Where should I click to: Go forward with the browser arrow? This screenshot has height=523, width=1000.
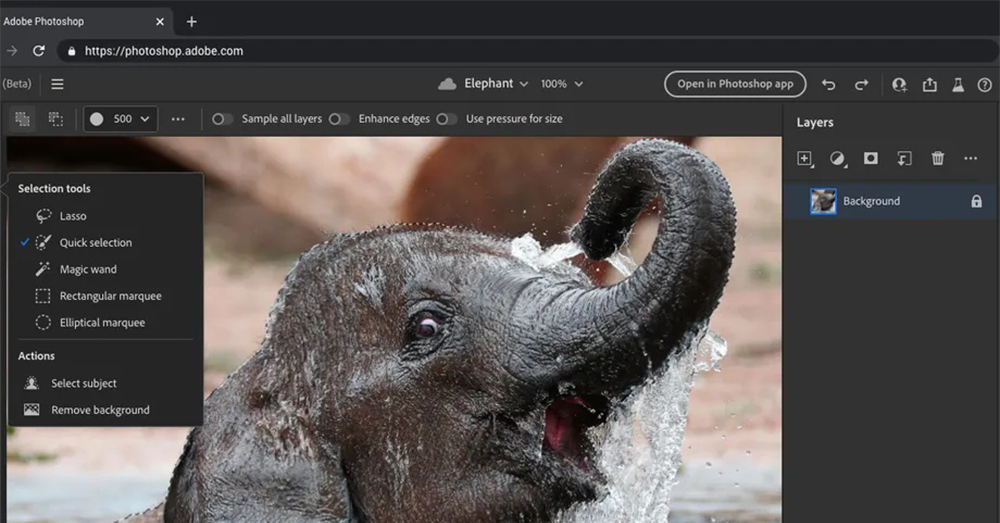[12, 50]
